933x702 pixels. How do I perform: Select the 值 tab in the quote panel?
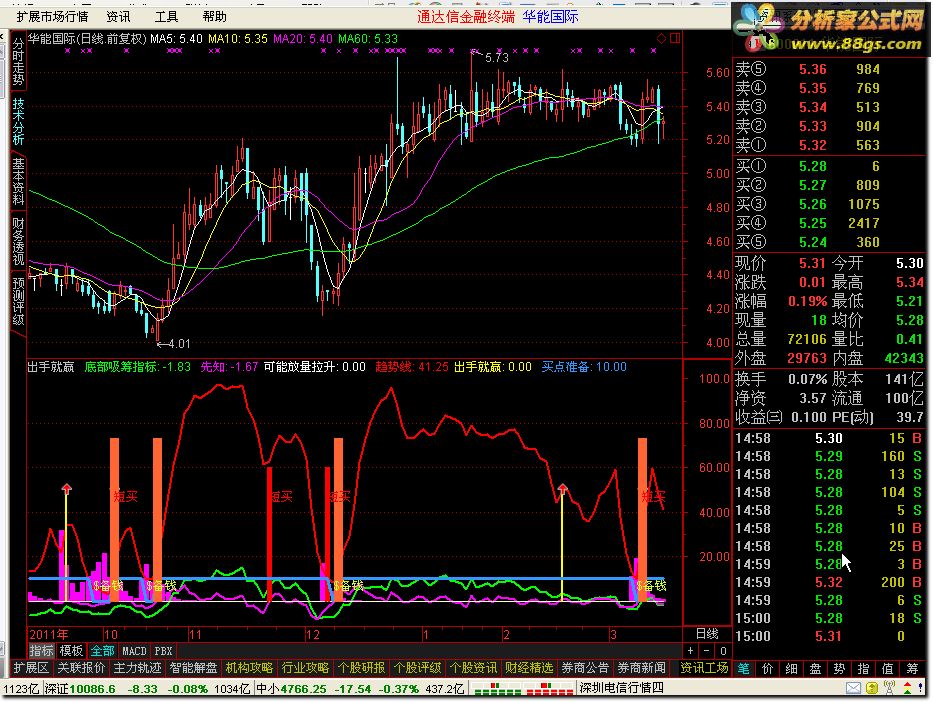[887, 669]
